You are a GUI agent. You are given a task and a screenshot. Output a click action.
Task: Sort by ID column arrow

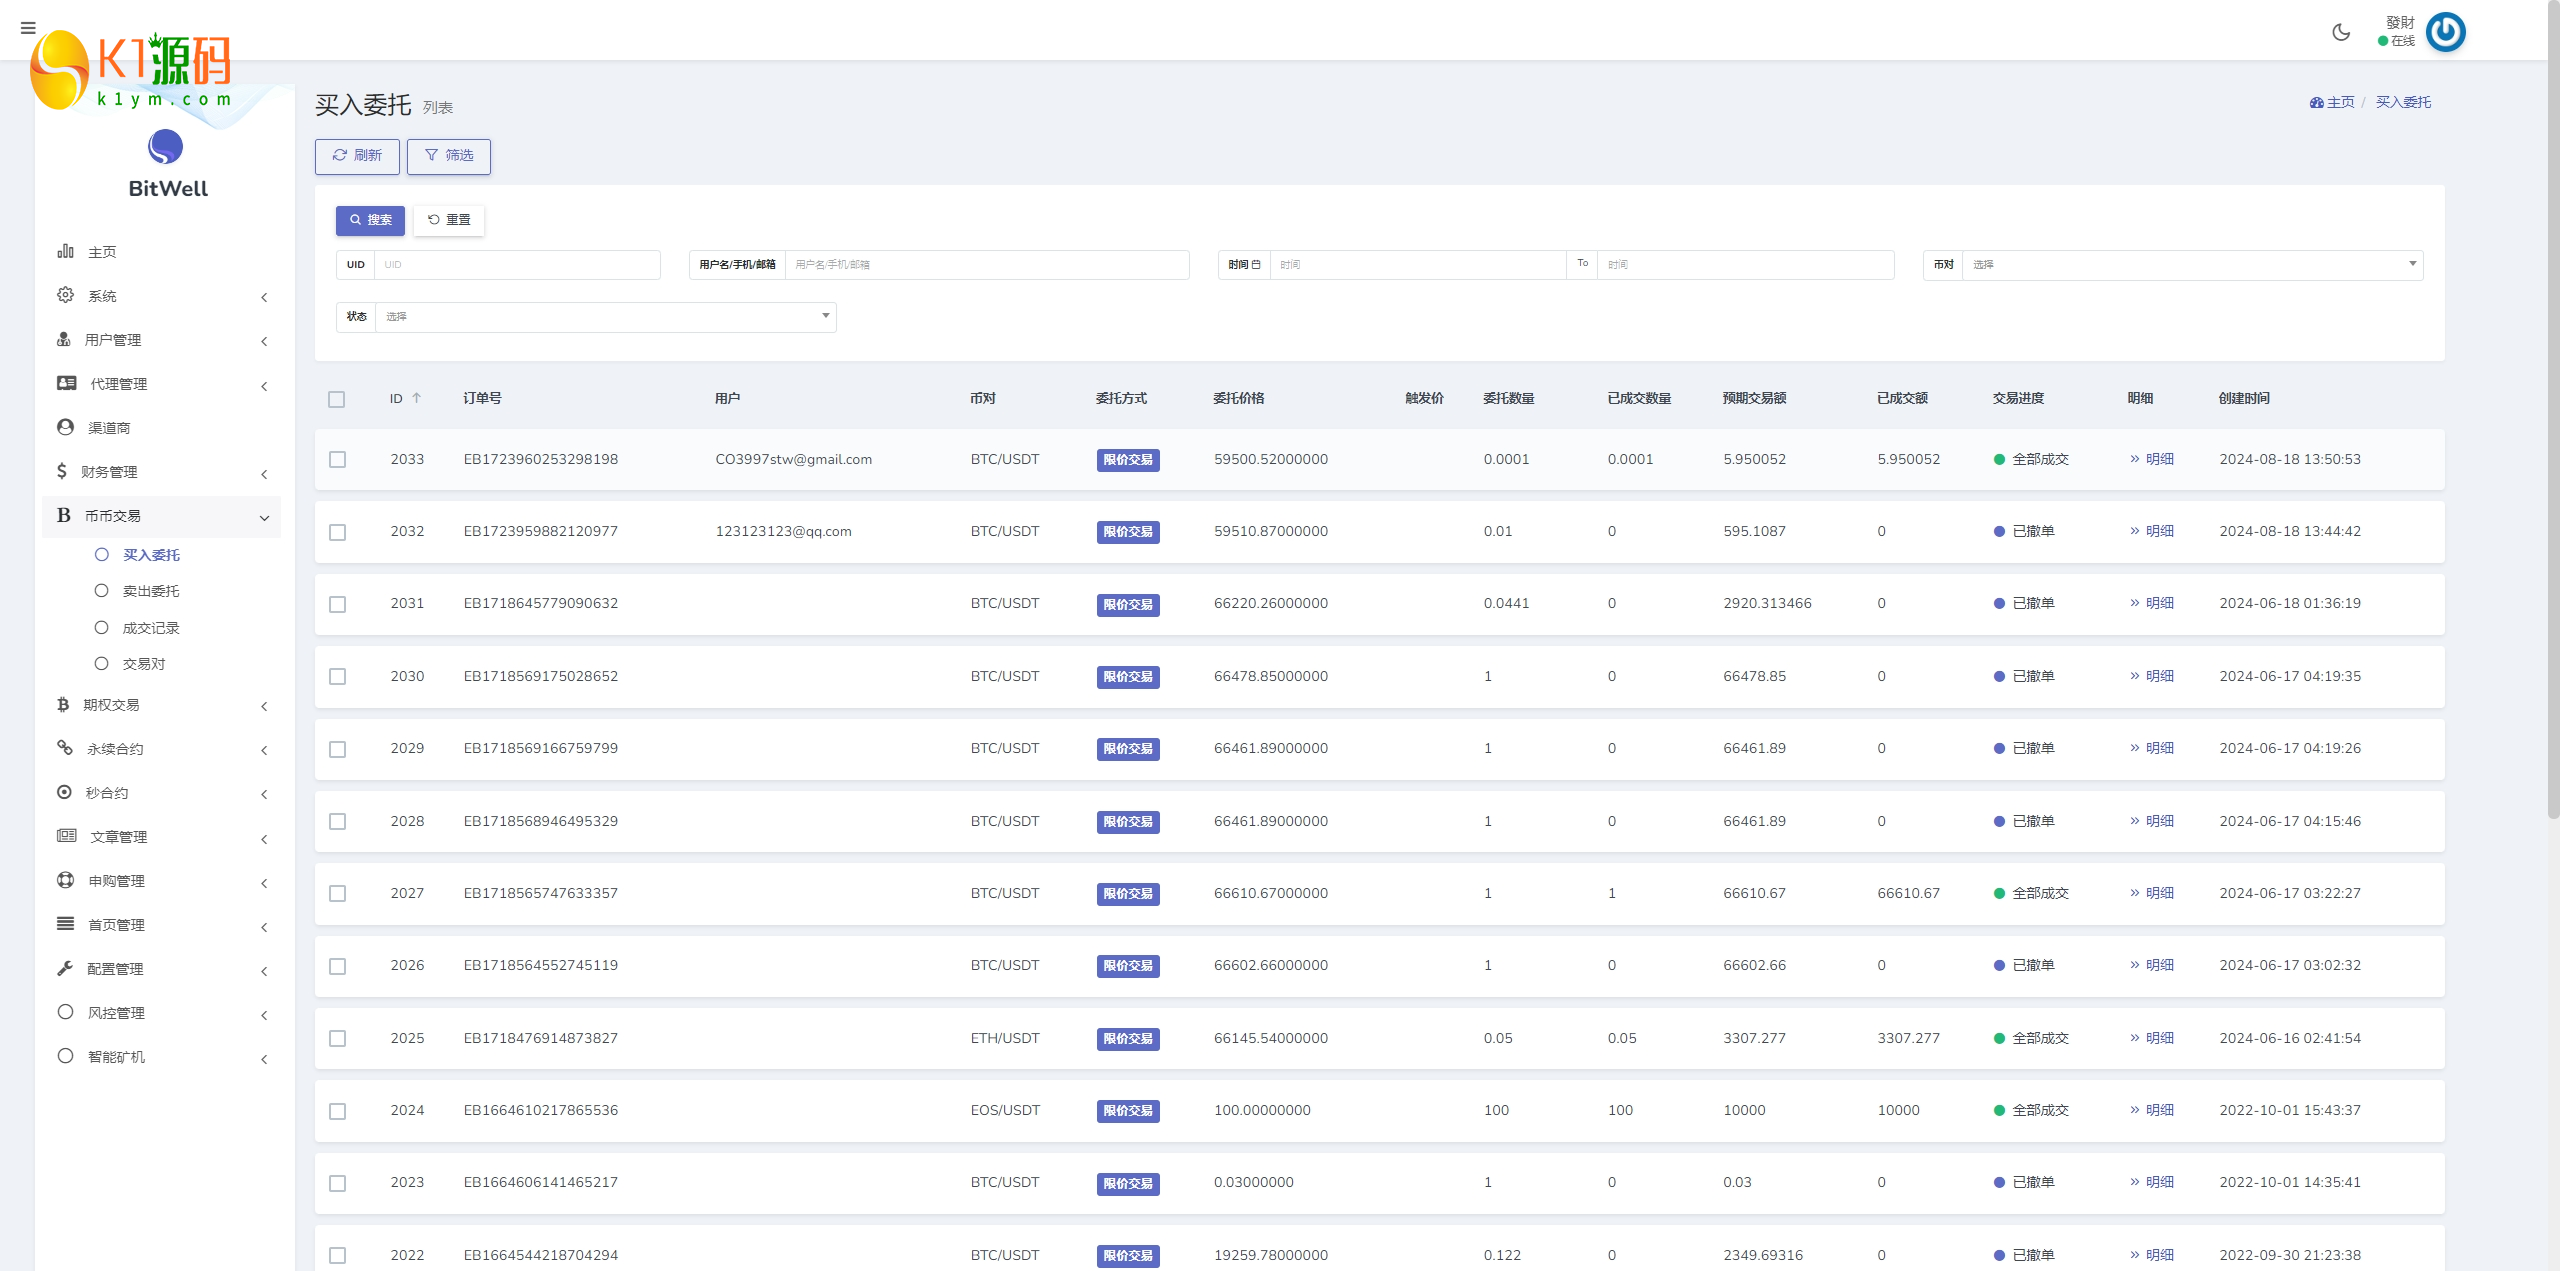tap(417, 398)
